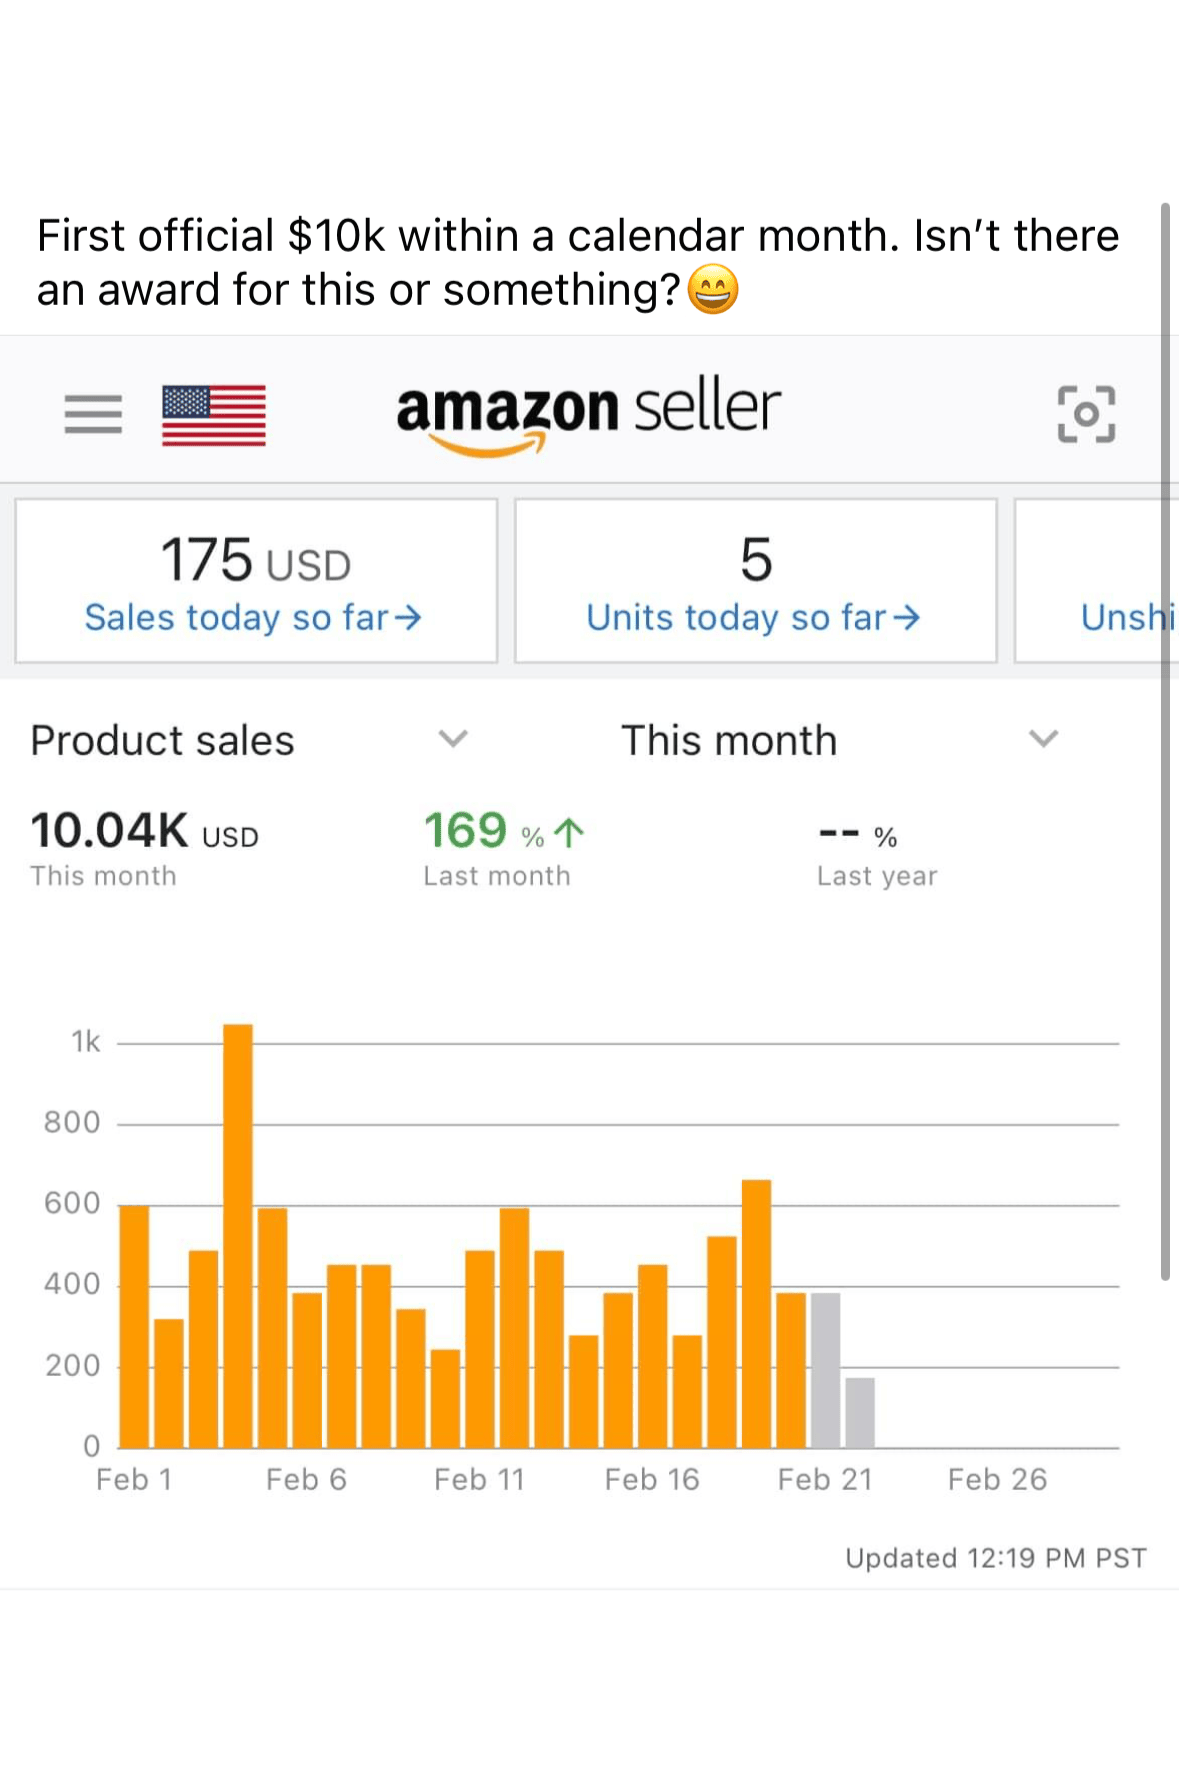Tap the shortest gray bar in chart
This screenshot has width=1179, height=1768.
pyautogui.click(x=860, y=1412)
